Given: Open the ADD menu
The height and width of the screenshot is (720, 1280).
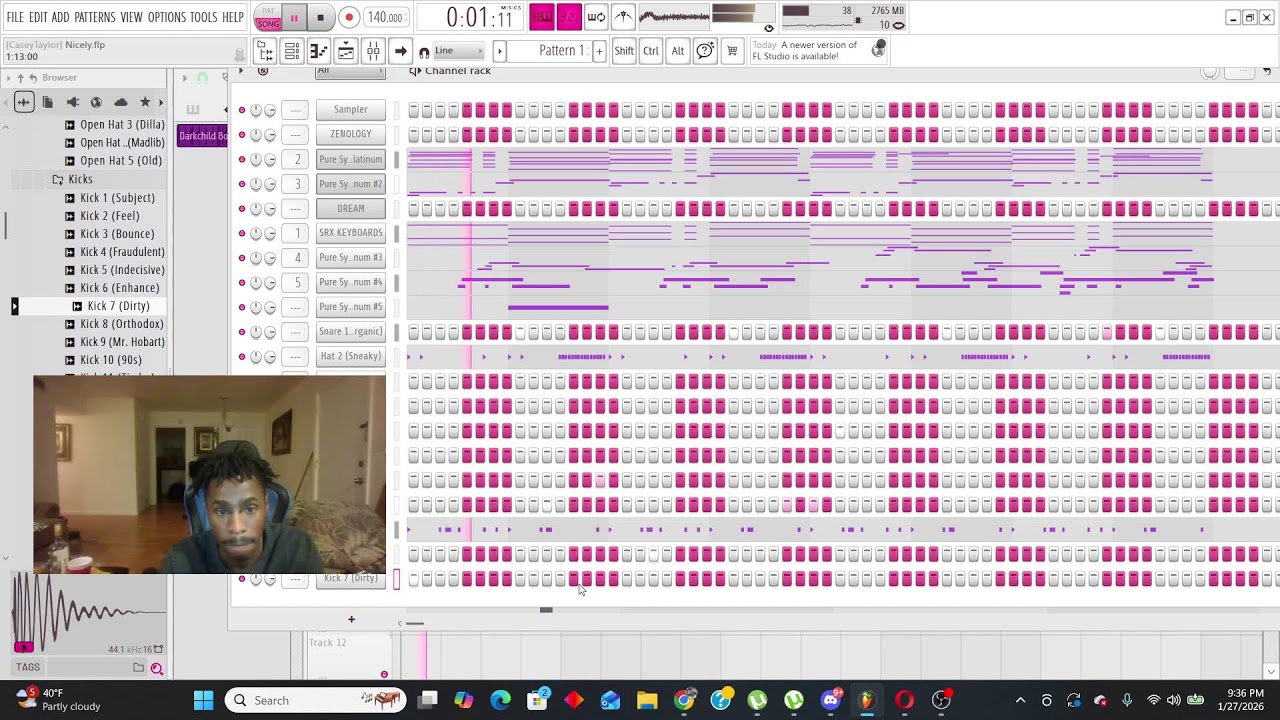Looking at the screenshot, I should tap(61, 17).
